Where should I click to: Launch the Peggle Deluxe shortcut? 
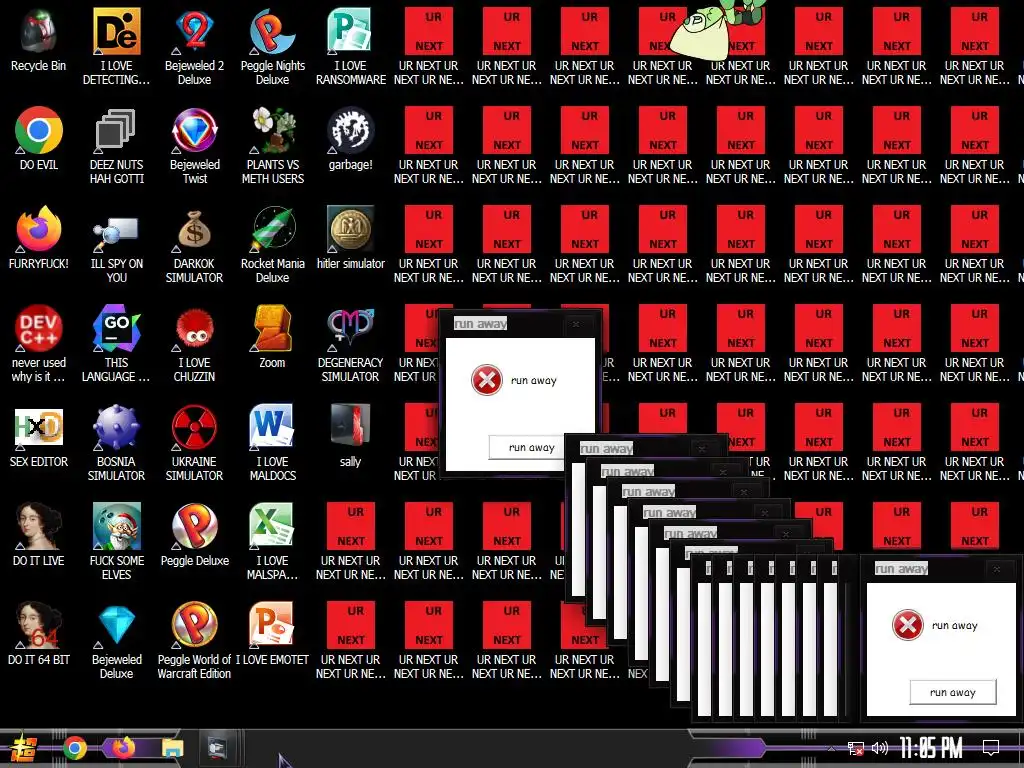click(x=195, y=526)
